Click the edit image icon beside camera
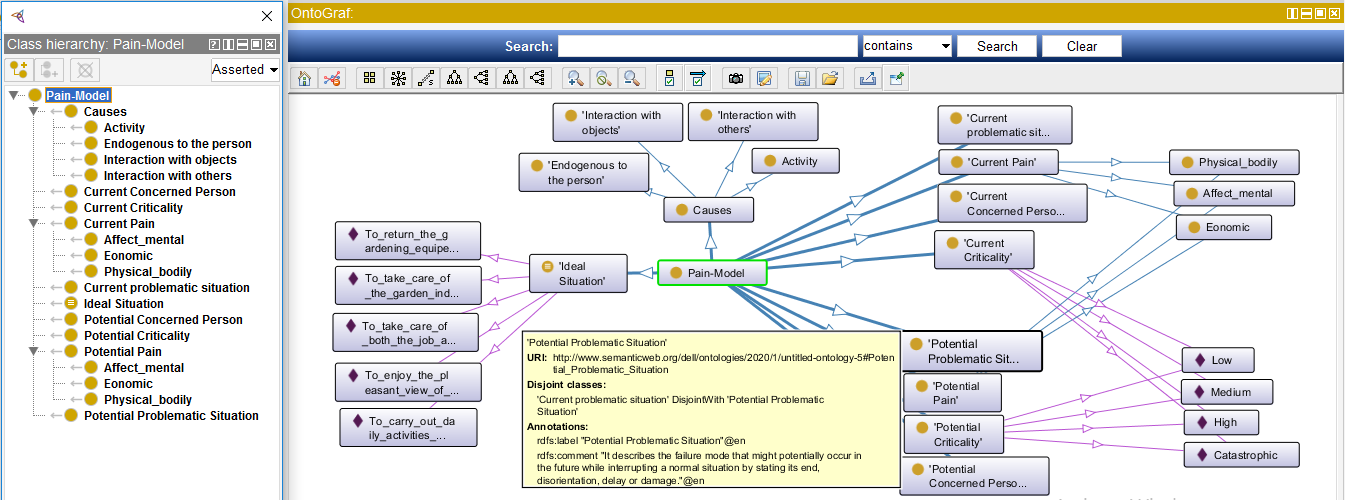Screen dimensions: 1345x500 764,78
